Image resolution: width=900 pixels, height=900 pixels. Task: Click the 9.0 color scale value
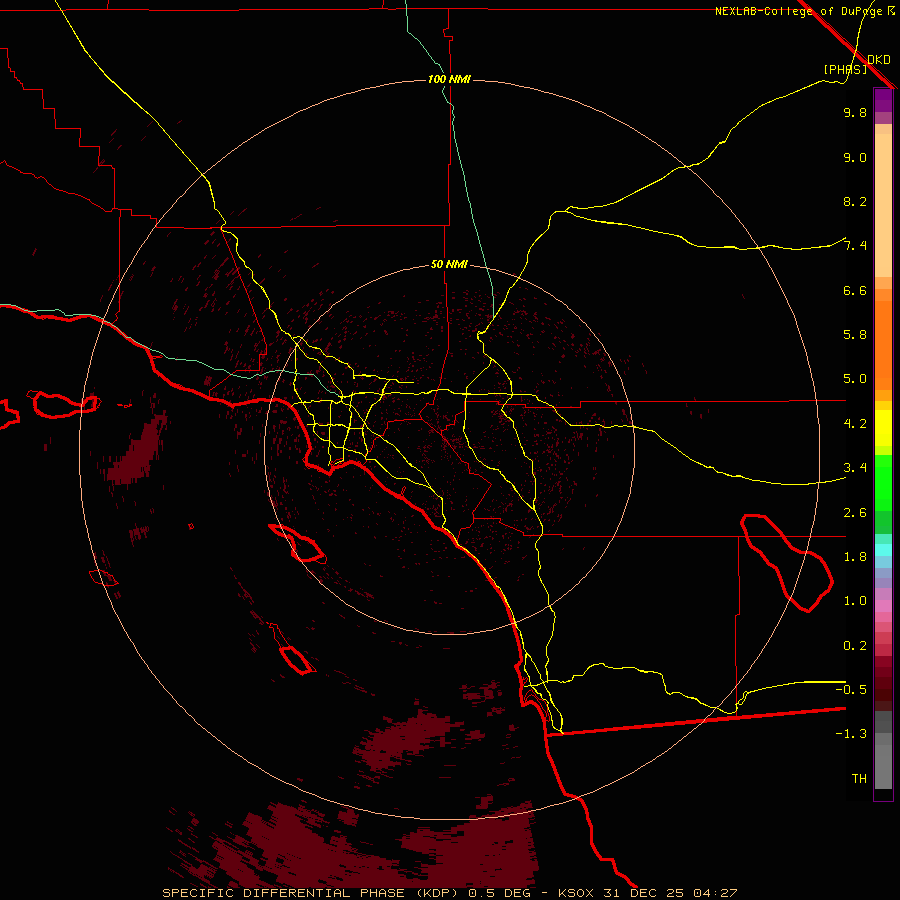click(x=855, y=157)
